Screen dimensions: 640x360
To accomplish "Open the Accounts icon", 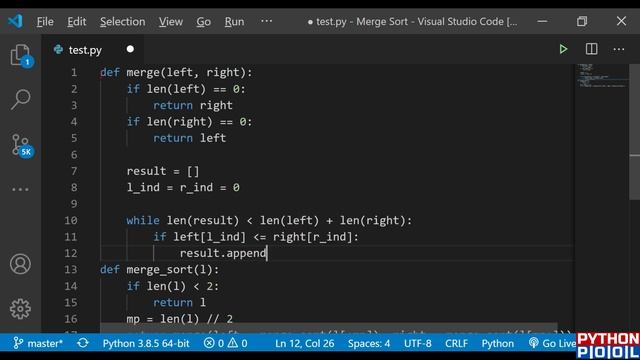I will 20,264.
